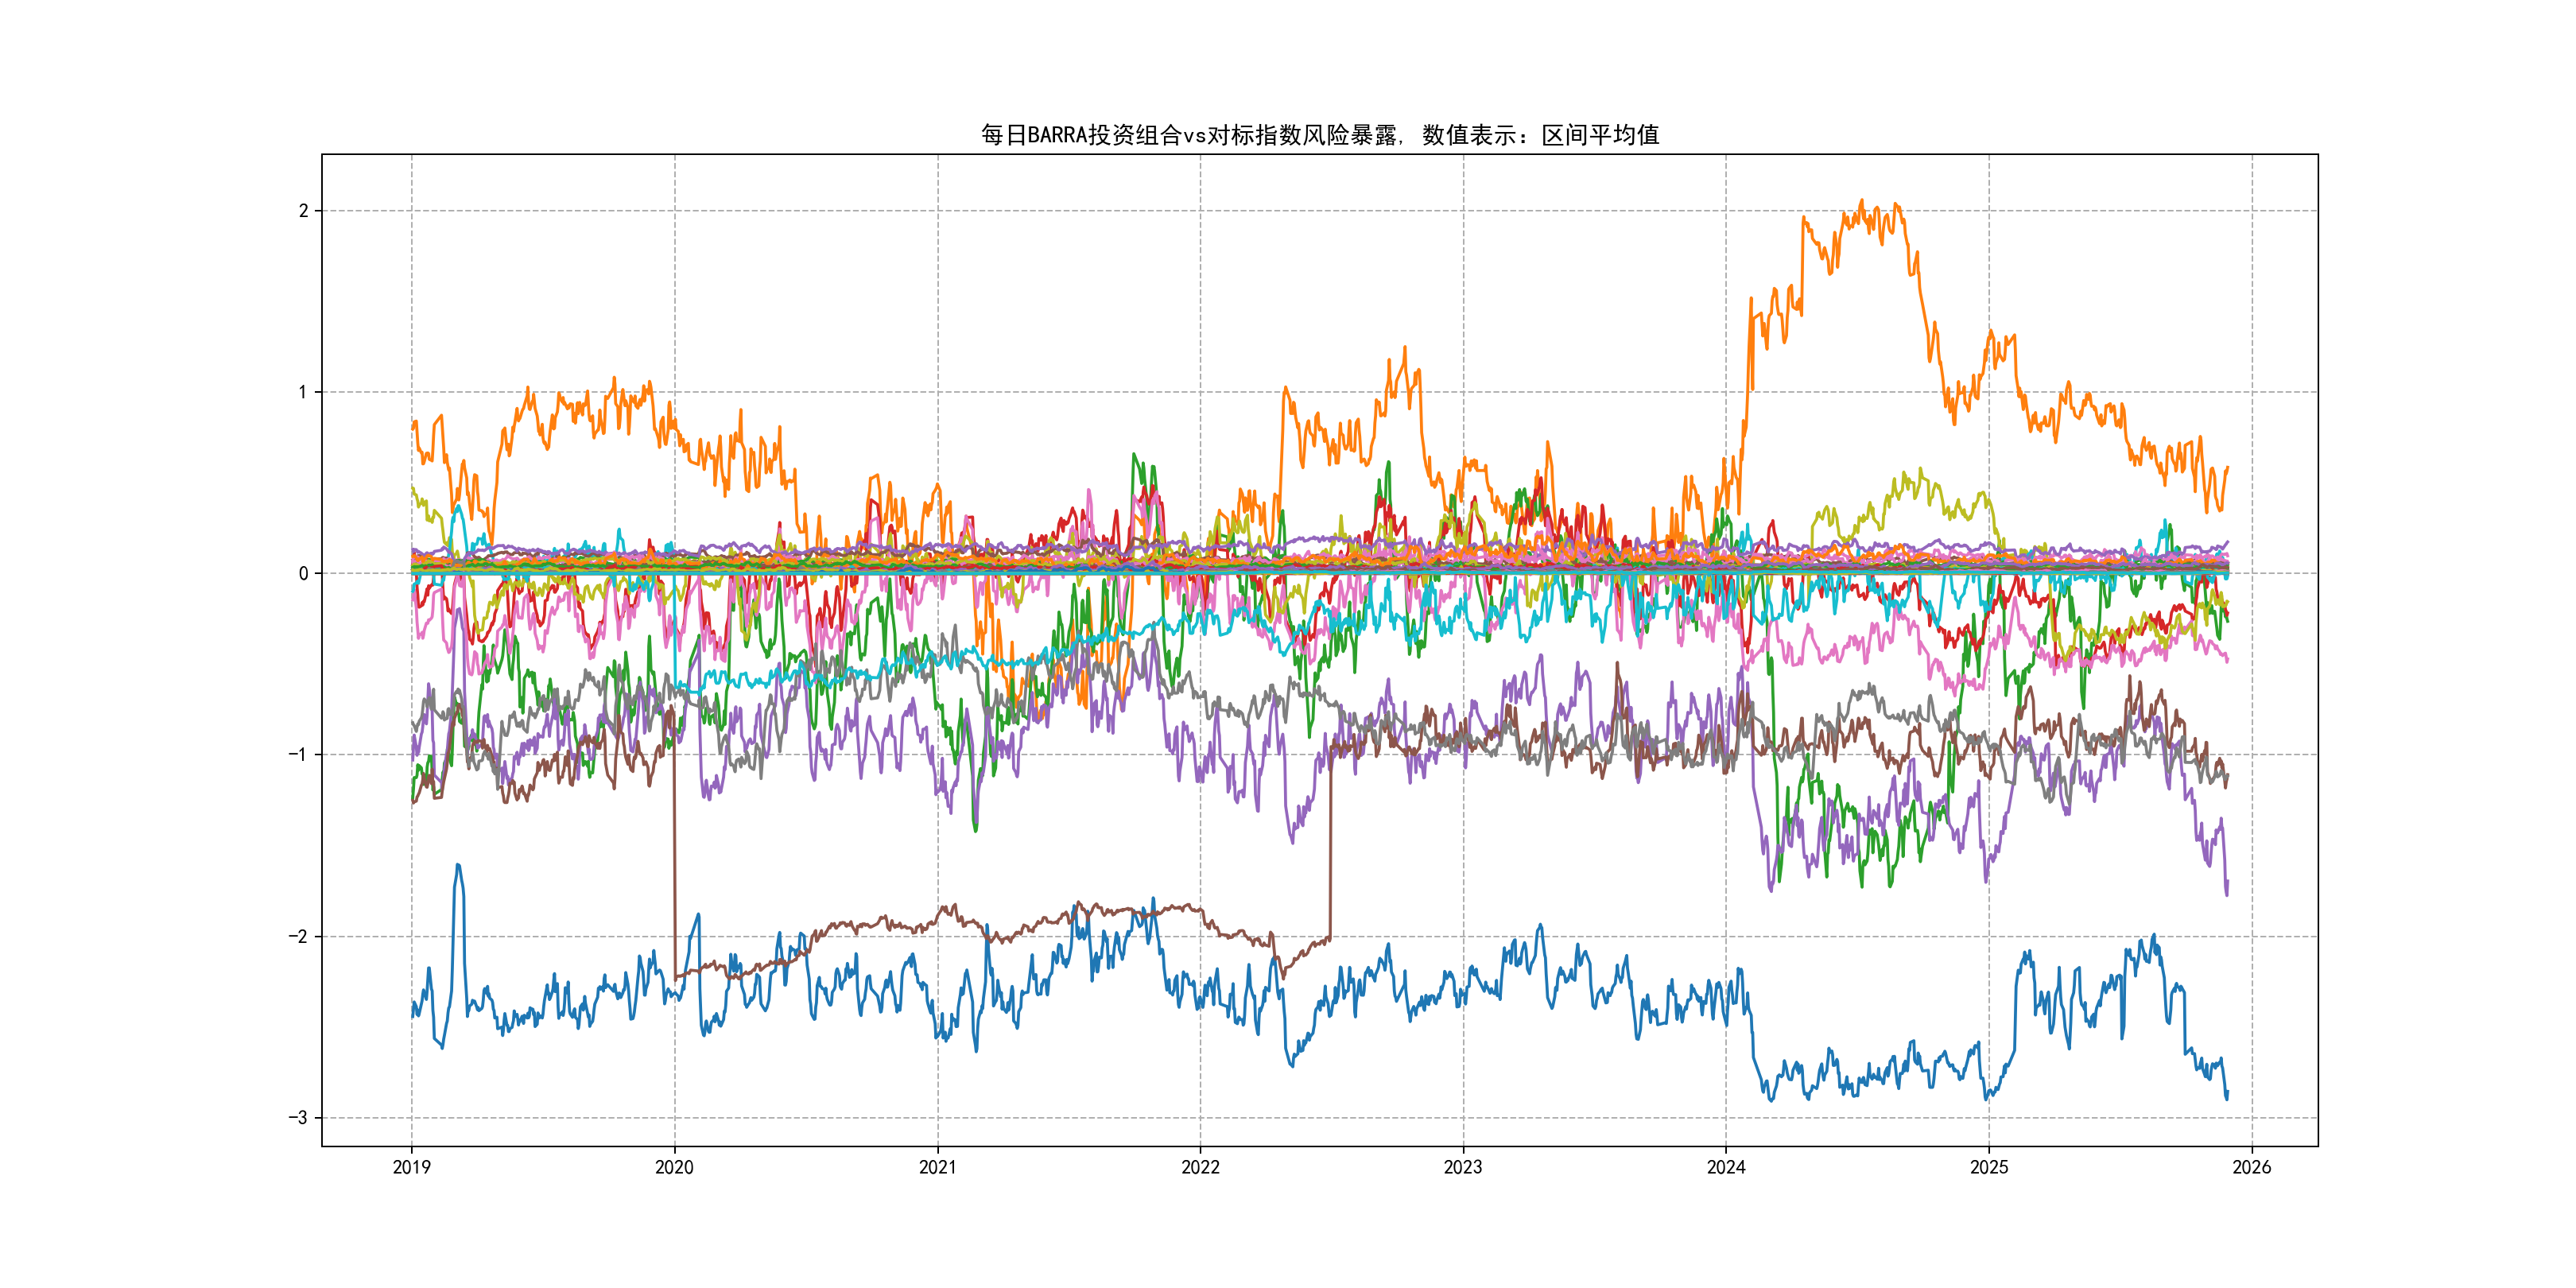The height and width of the screenshot is (1288, 2576).
Task: Click the 2022 x-axis tick label
Action: (x=1200, y=1167)
